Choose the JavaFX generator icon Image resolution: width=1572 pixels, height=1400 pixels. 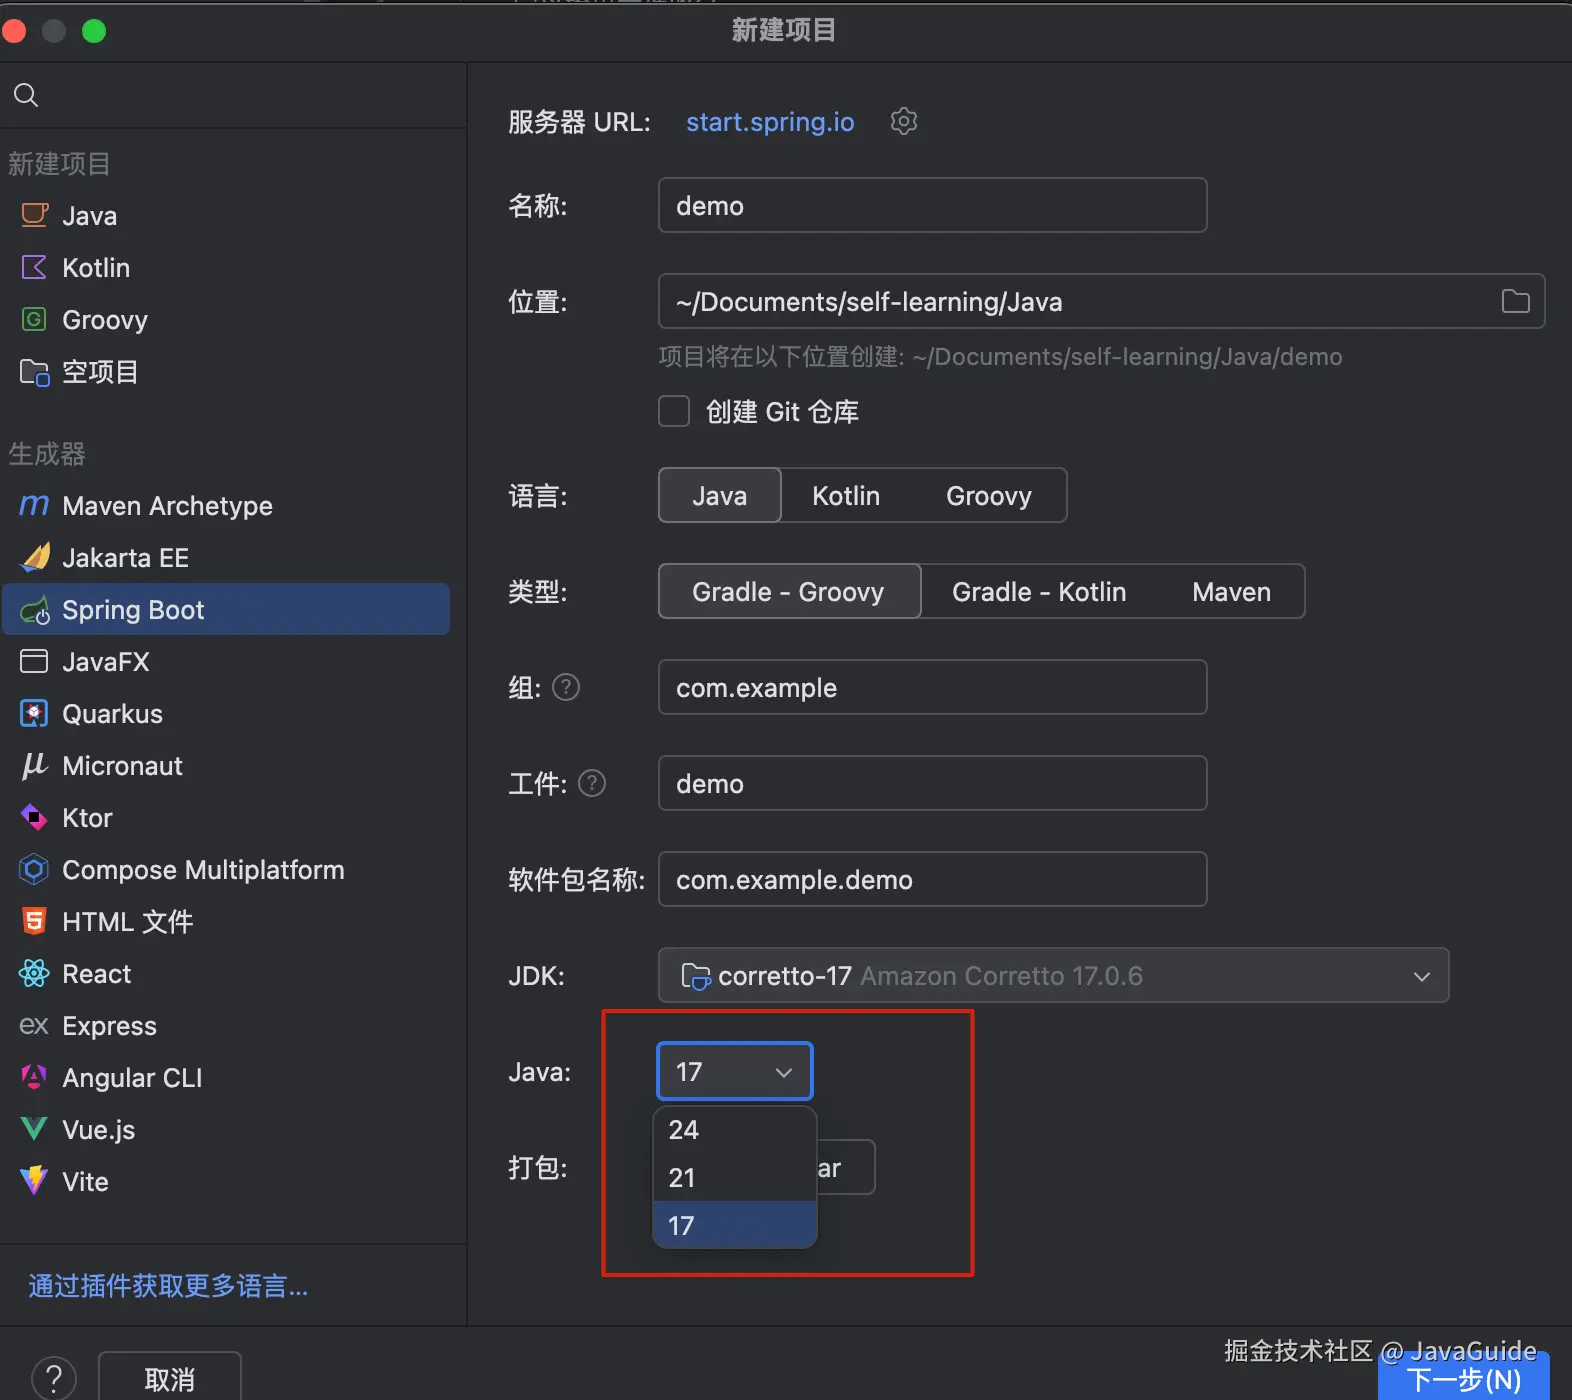[34, 661]
